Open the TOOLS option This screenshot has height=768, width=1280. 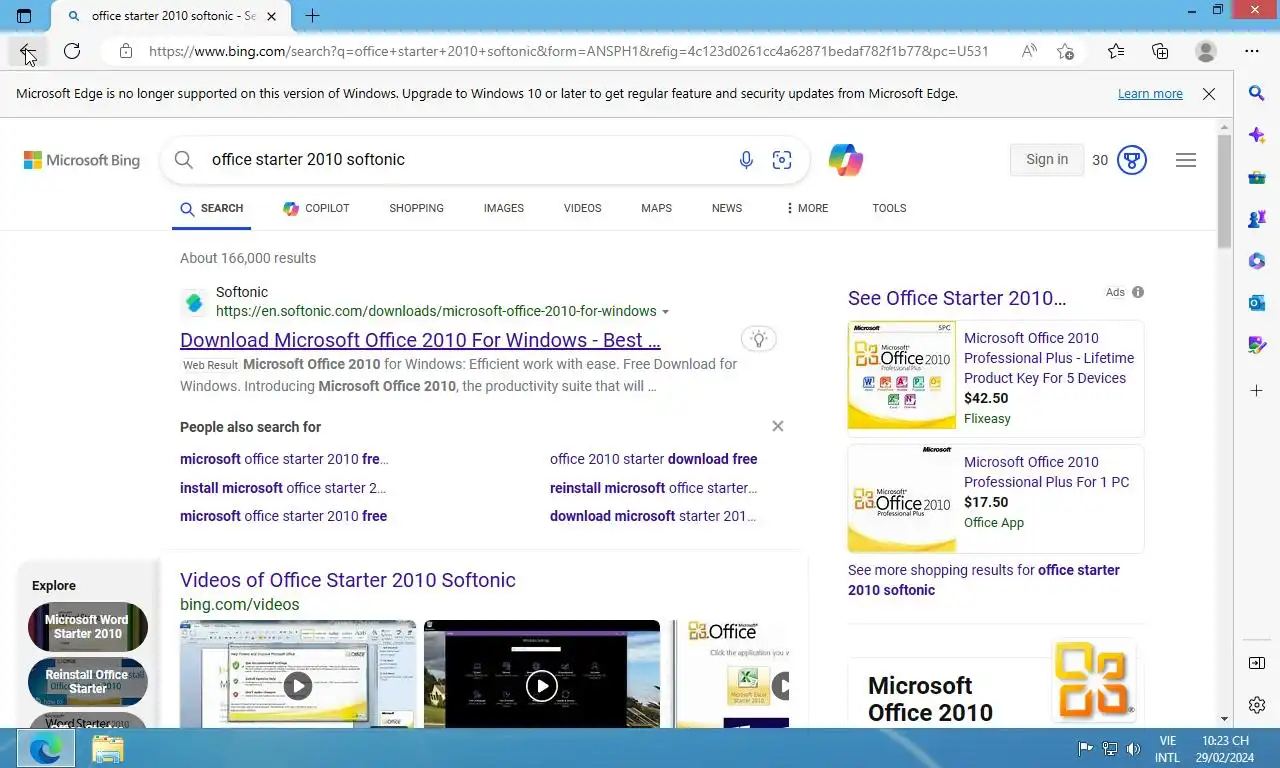click(x=889, y=208)
